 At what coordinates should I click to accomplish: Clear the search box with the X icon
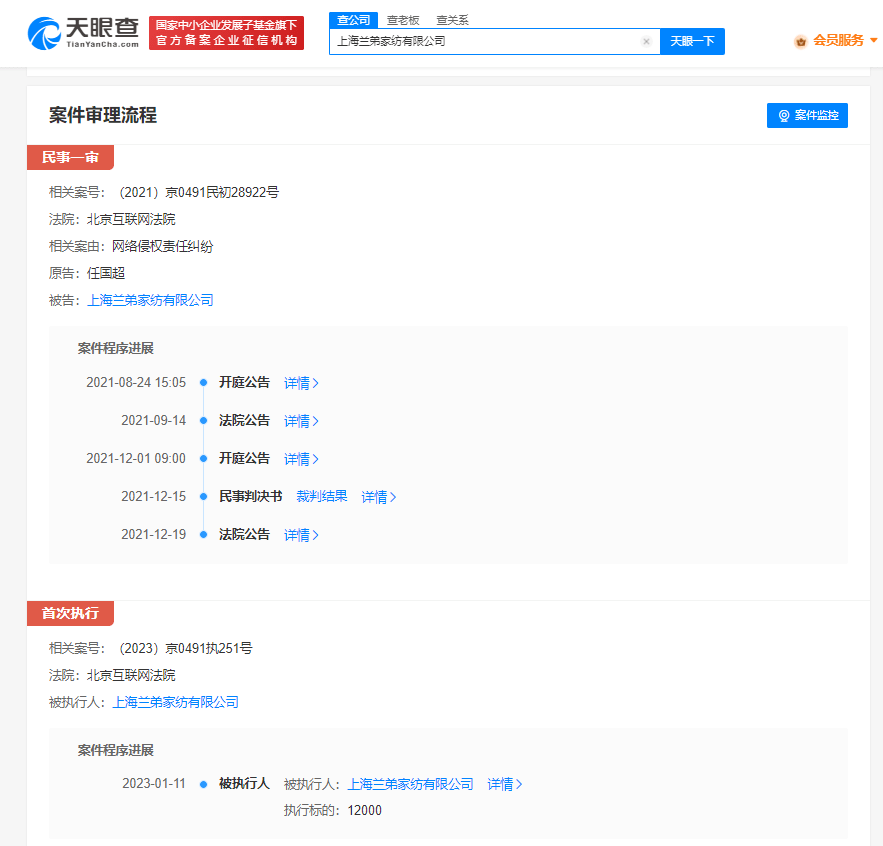pyautogui.click(x=646, y=41)
